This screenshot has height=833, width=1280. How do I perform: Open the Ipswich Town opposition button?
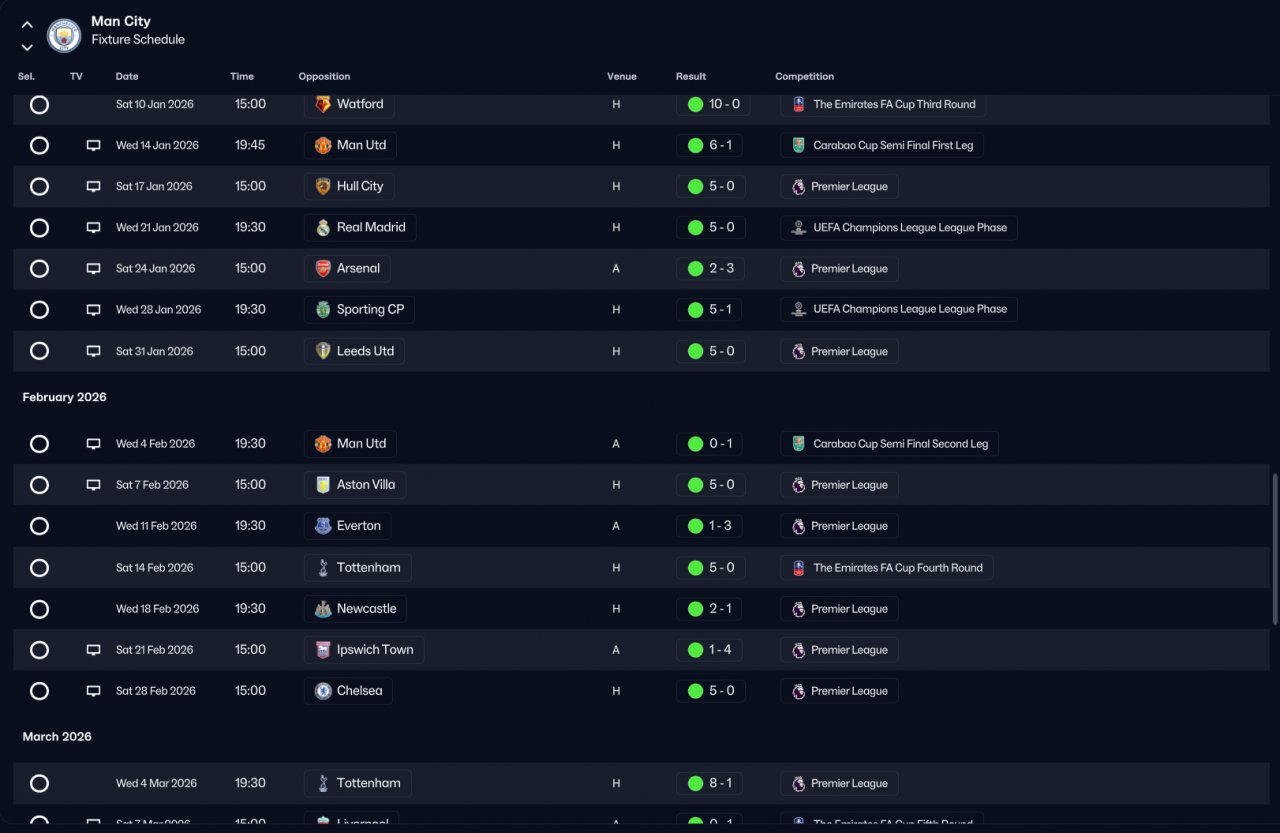(x=364, y=650)
